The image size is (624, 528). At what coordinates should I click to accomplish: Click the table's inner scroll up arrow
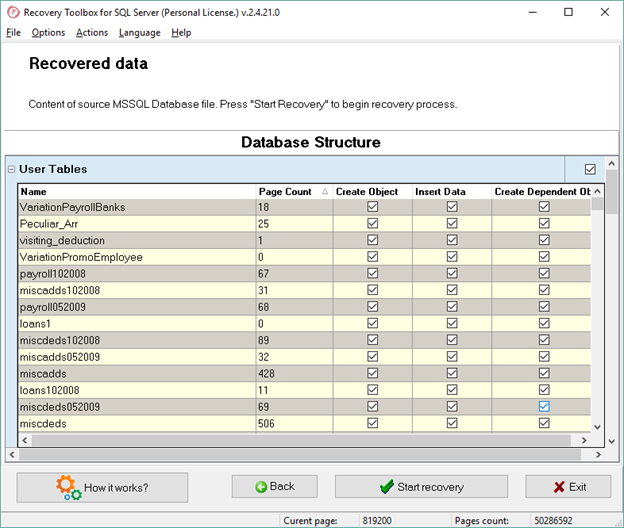(597, 191)
